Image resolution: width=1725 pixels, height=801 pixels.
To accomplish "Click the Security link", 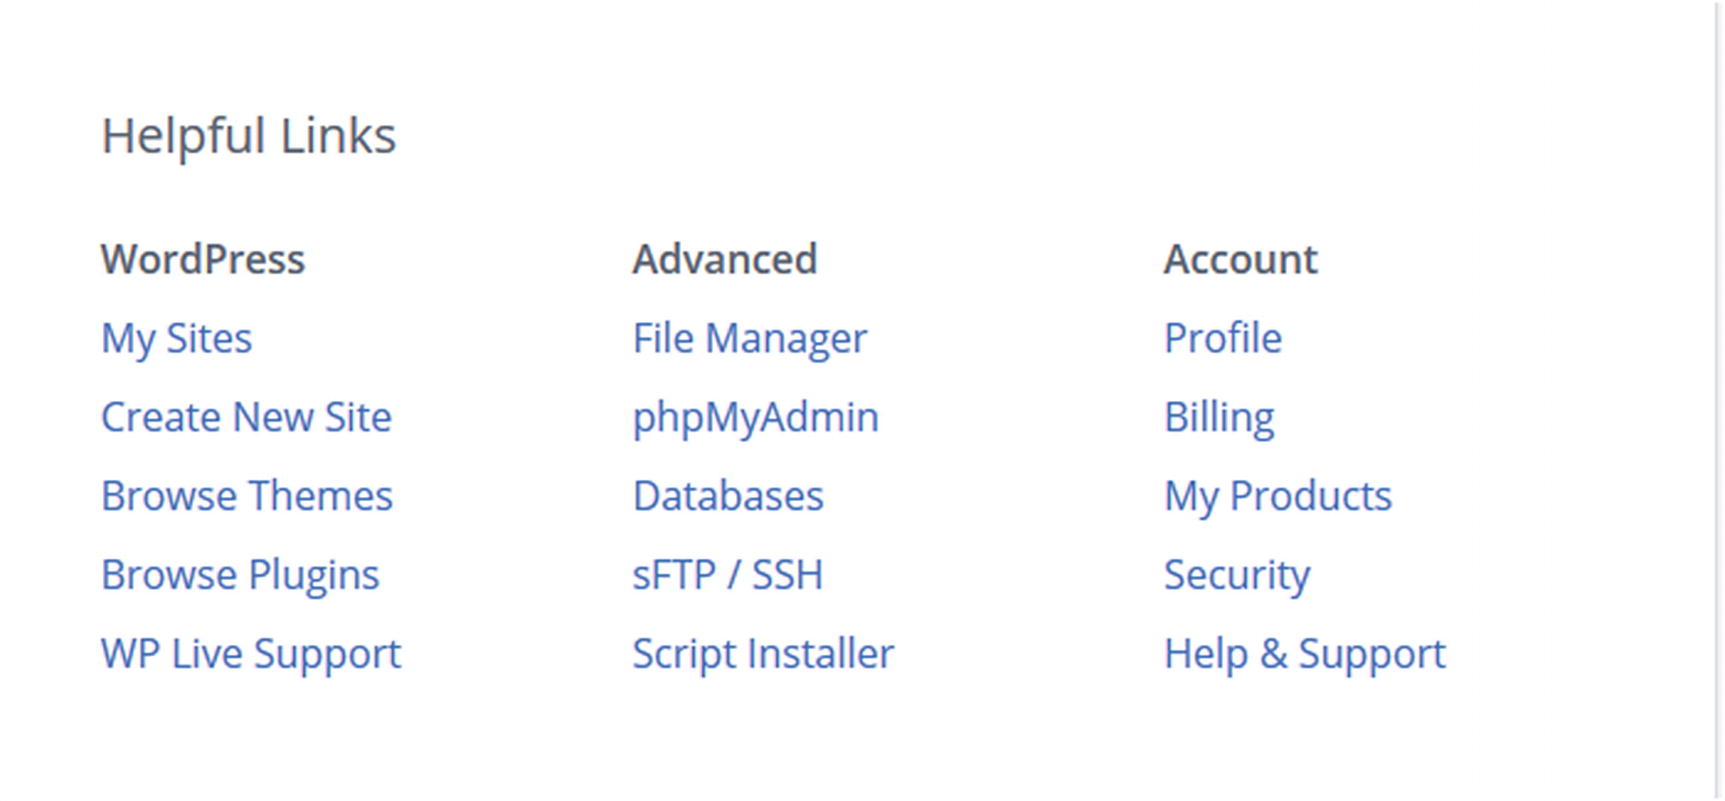I will pyautogui.click(x=1236, y=575).
